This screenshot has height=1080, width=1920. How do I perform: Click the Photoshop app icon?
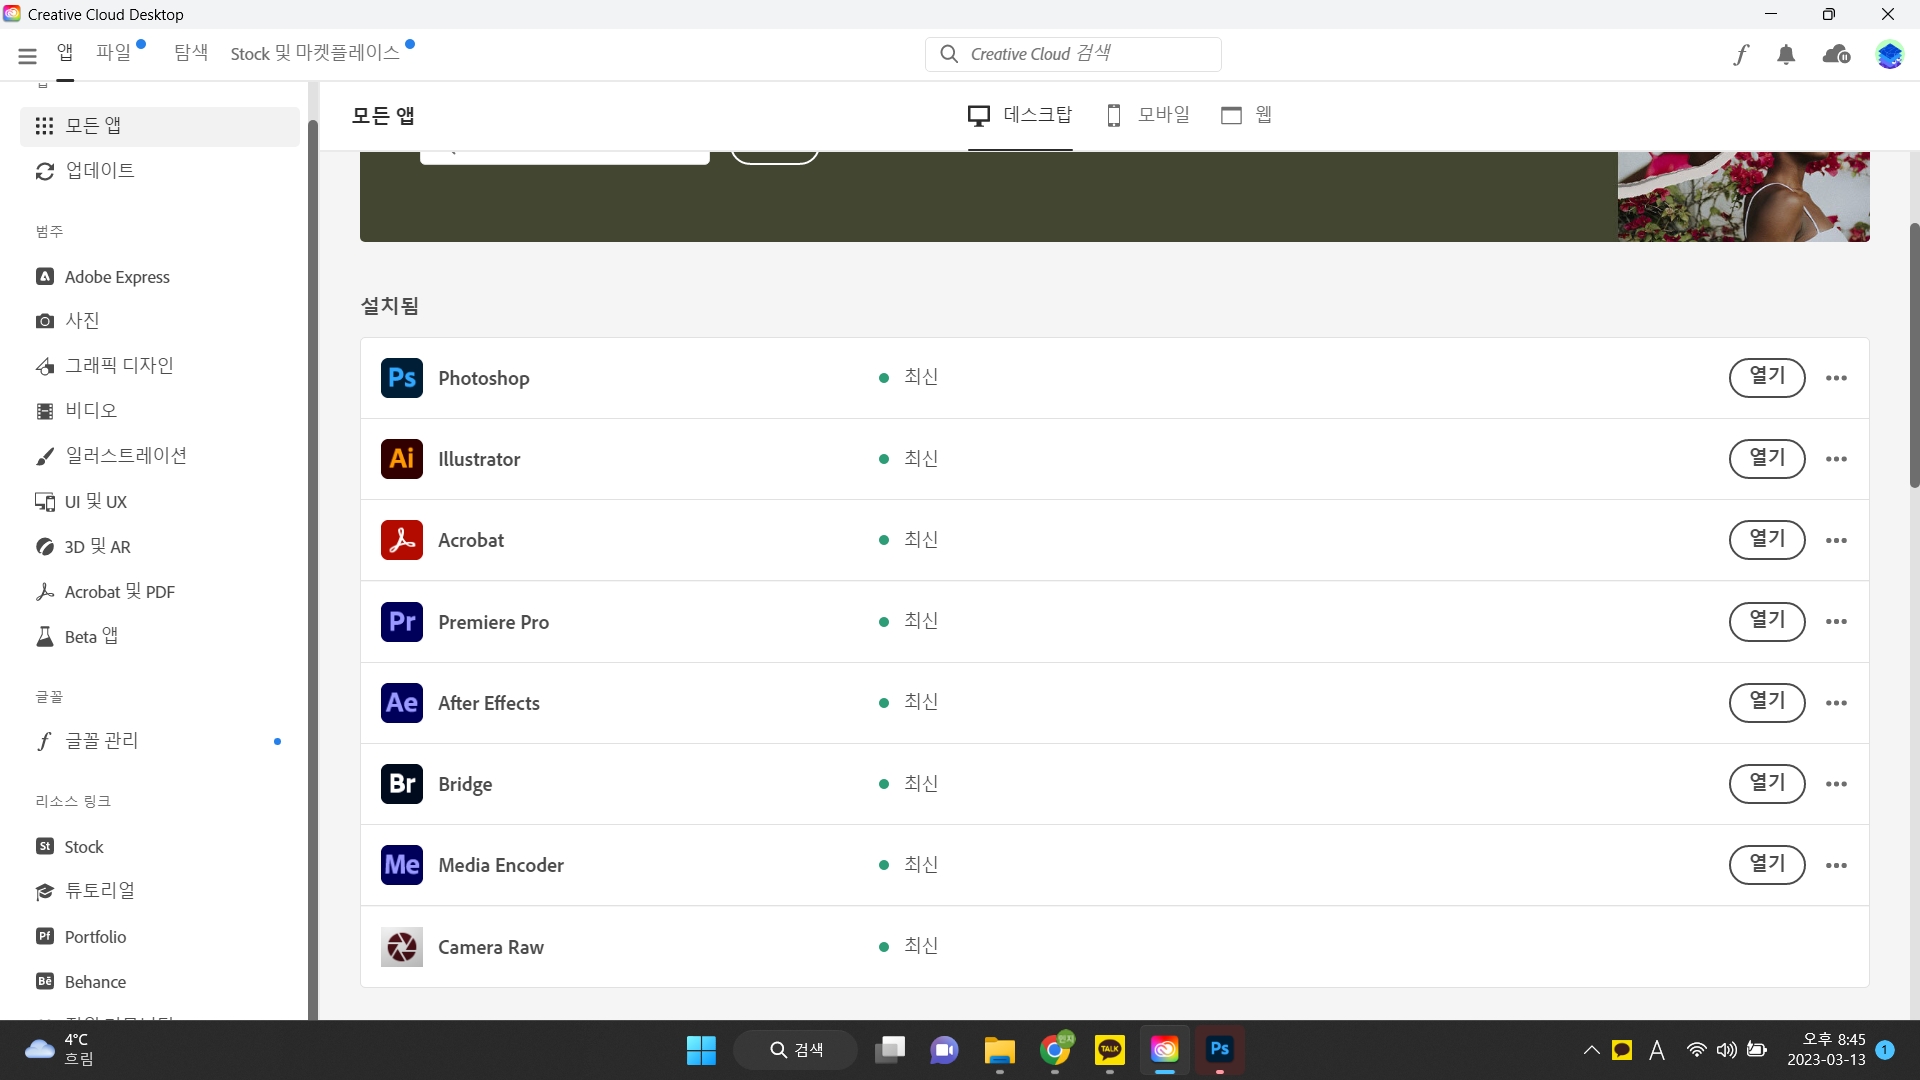pyautogui.click(x=402, y=378)
